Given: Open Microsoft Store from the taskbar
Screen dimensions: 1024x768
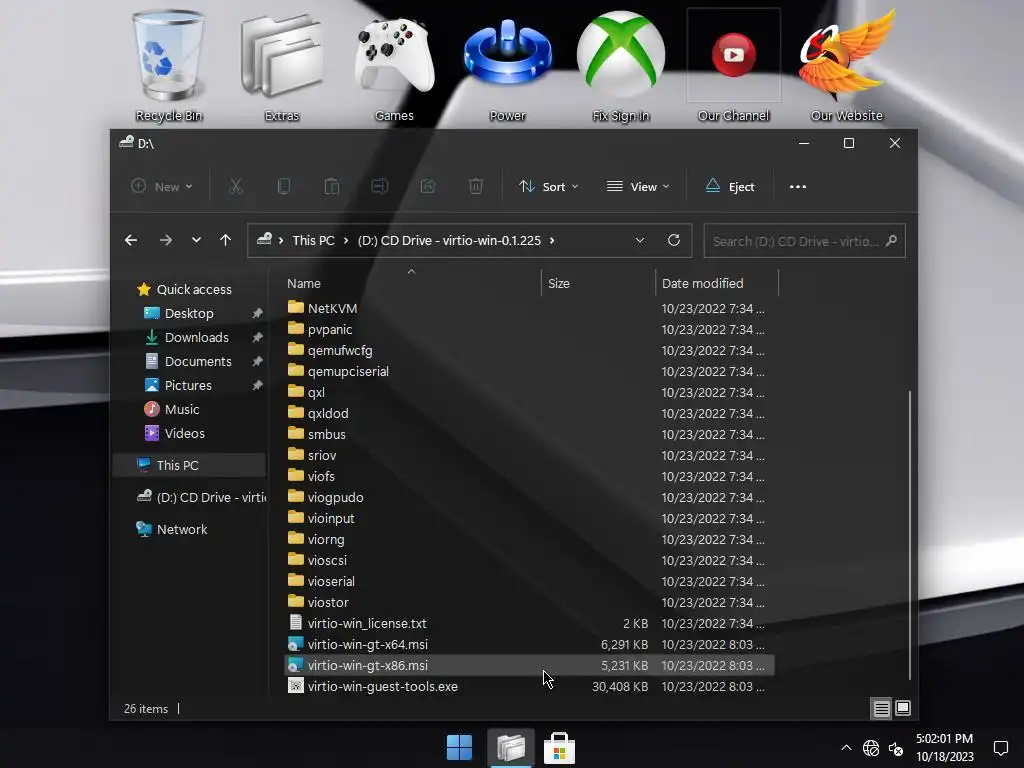Looking at the screenshot, I should [x=560, y=748].
